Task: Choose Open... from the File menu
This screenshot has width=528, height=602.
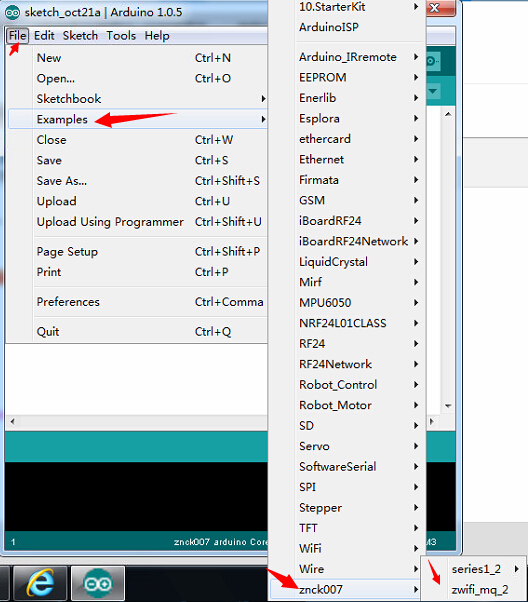Action: [x=137, y=78]
